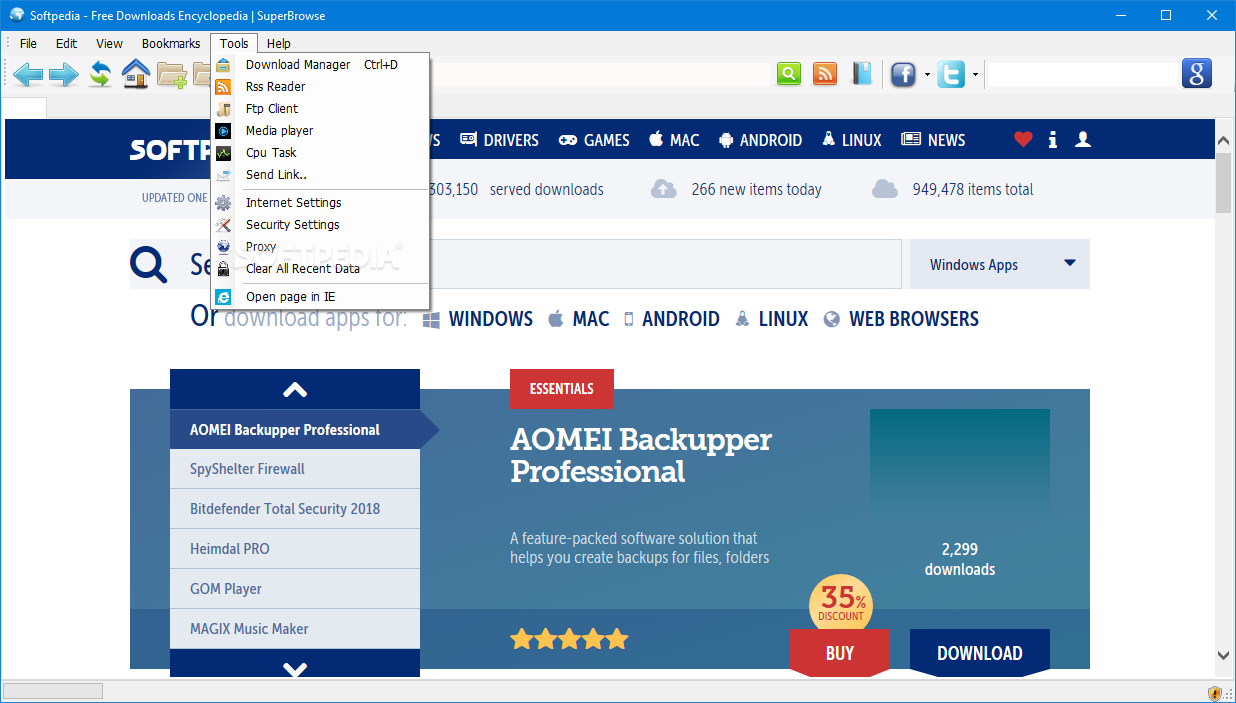Open the Help menu

pyautogui.click(x=279, y=43)
